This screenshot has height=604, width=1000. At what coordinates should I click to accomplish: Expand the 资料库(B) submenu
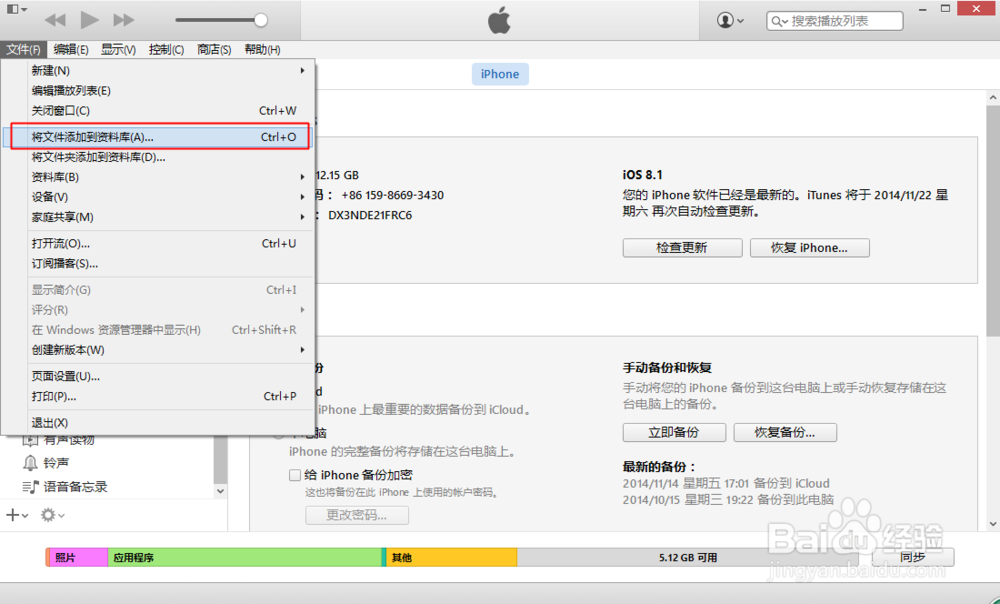158,177
